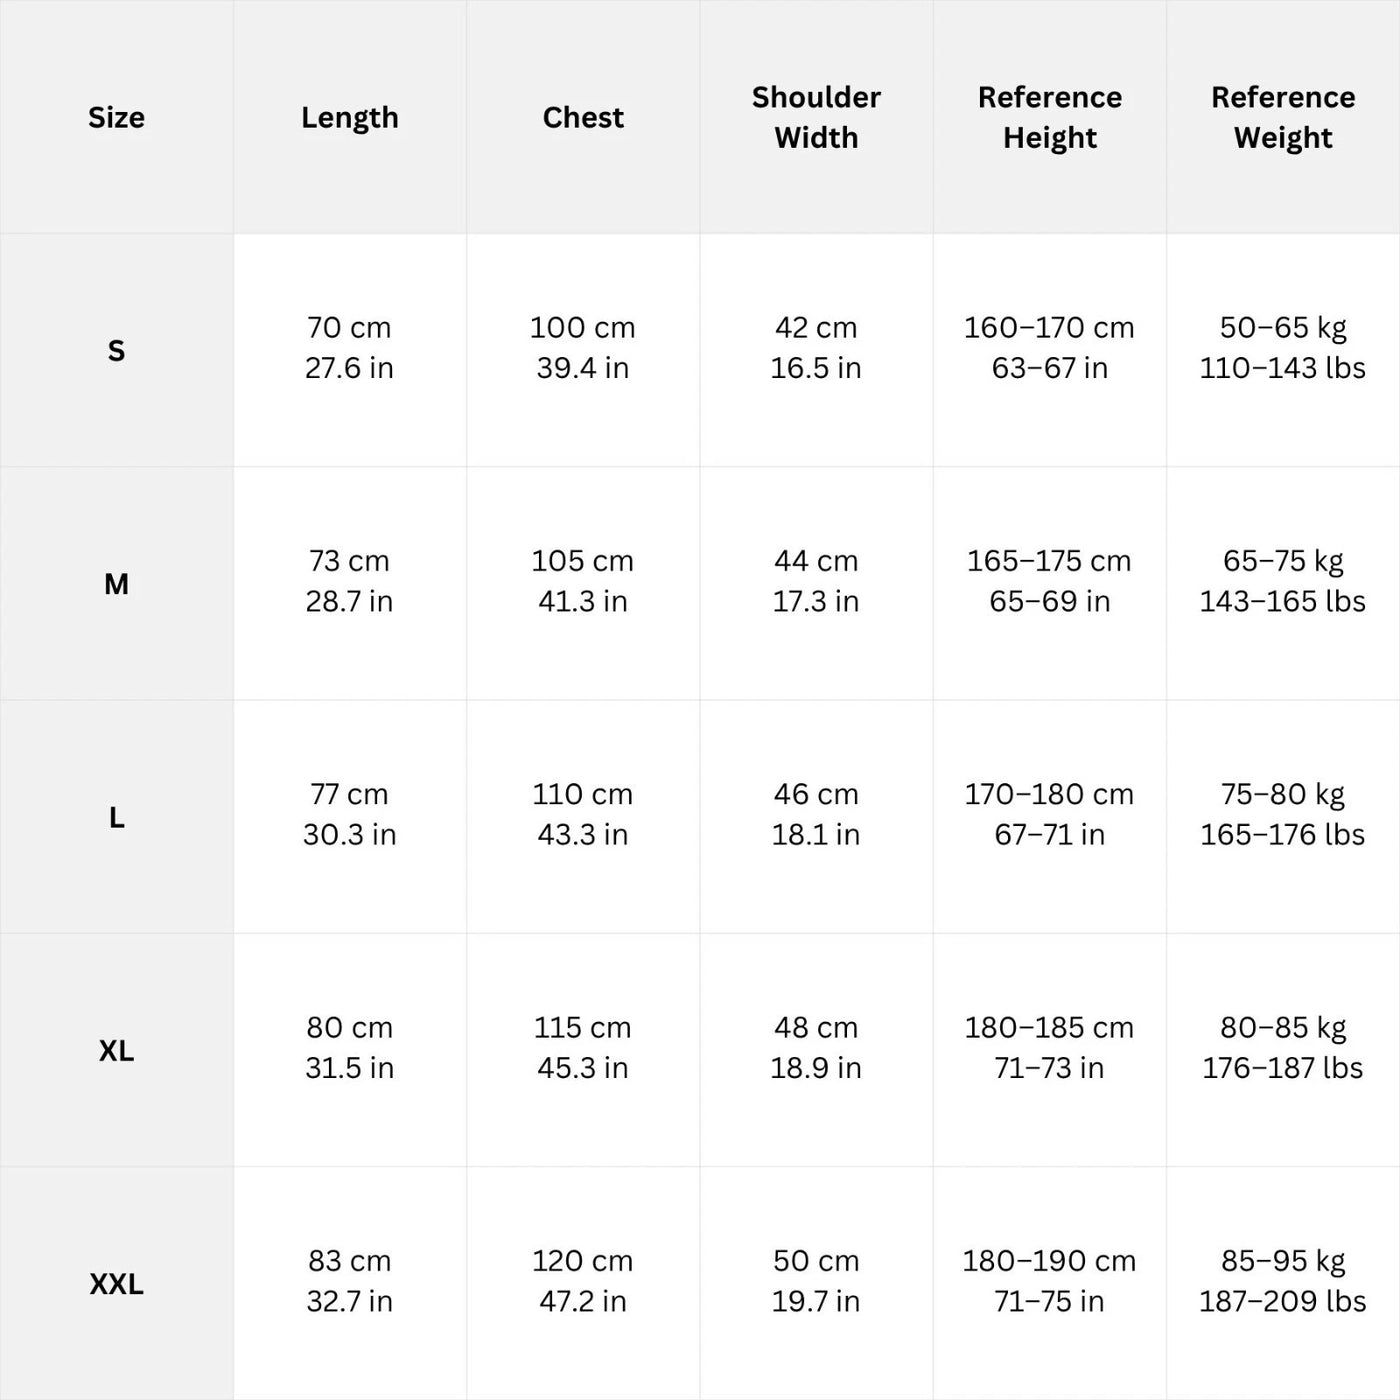Select the Chest column header
1400x1400 pixels.
click(583, 118)
